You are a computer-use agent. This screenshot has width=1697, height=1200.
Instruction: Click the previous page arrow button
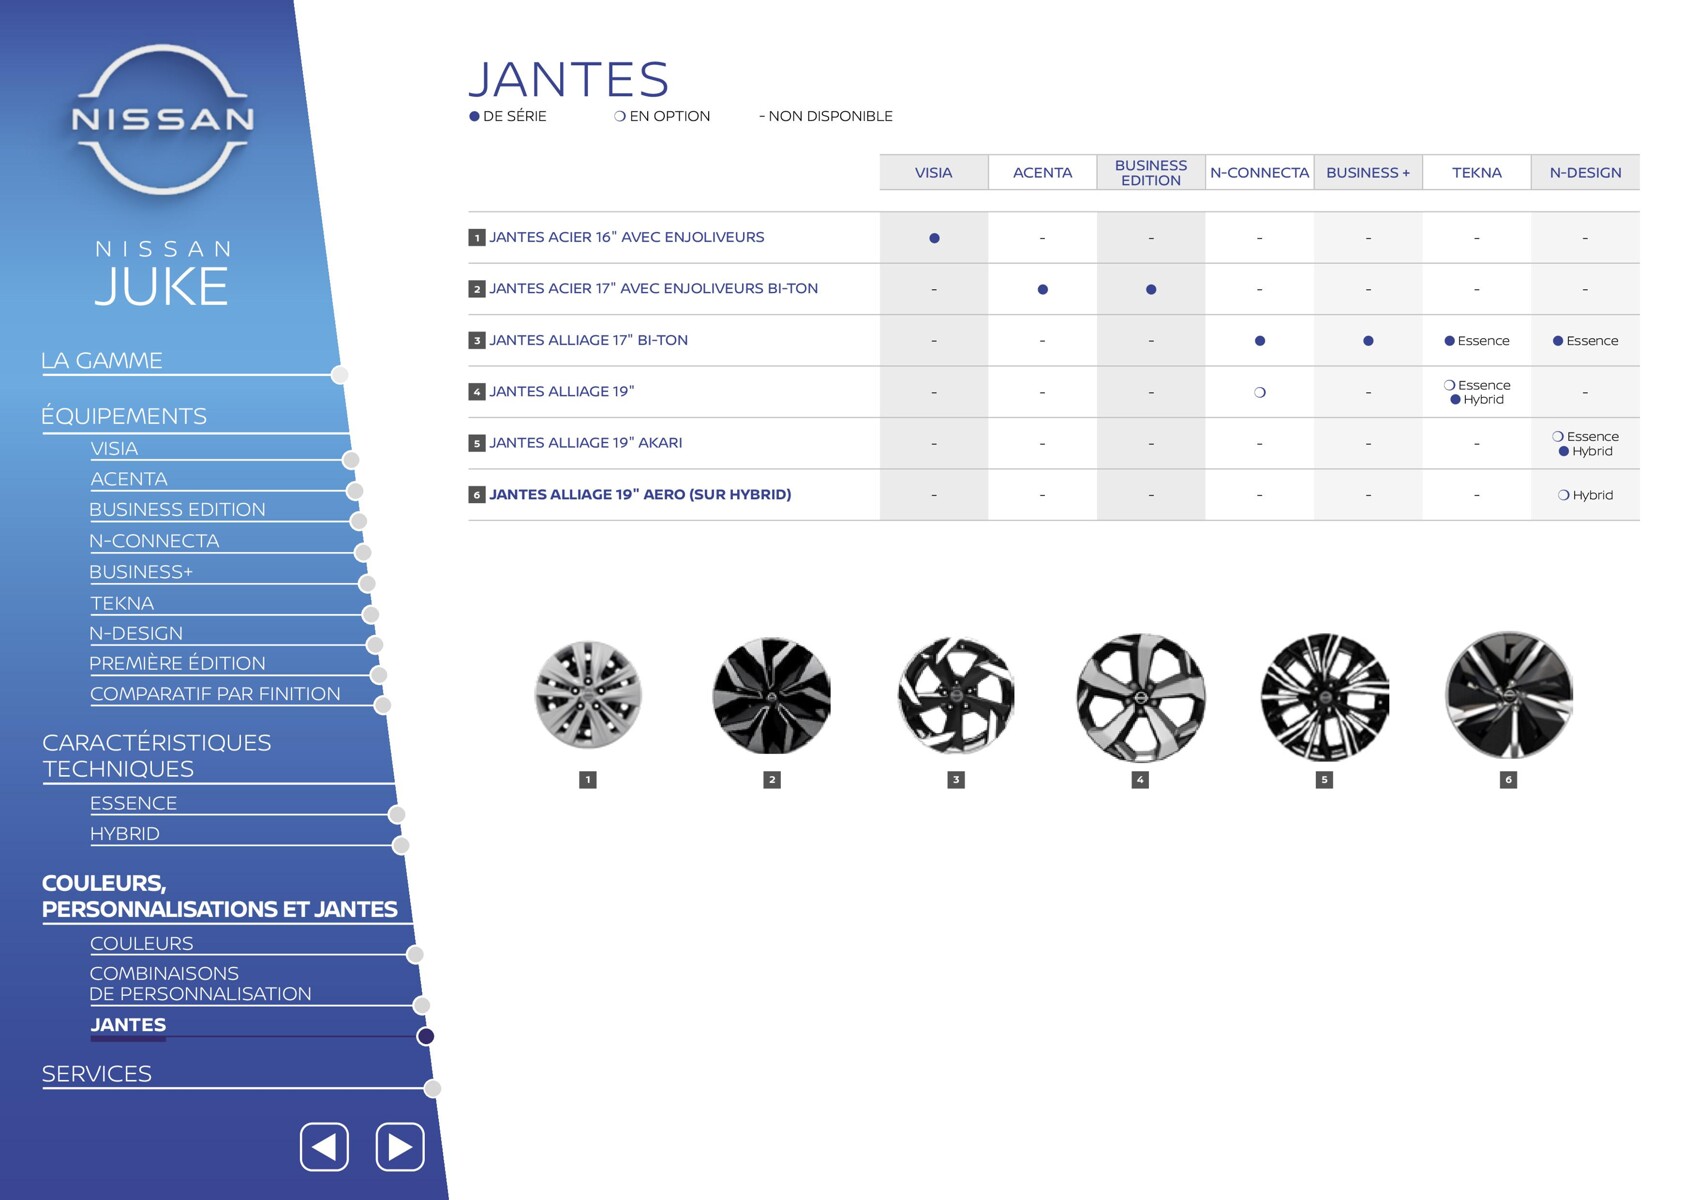click(x=324, y=1146)
